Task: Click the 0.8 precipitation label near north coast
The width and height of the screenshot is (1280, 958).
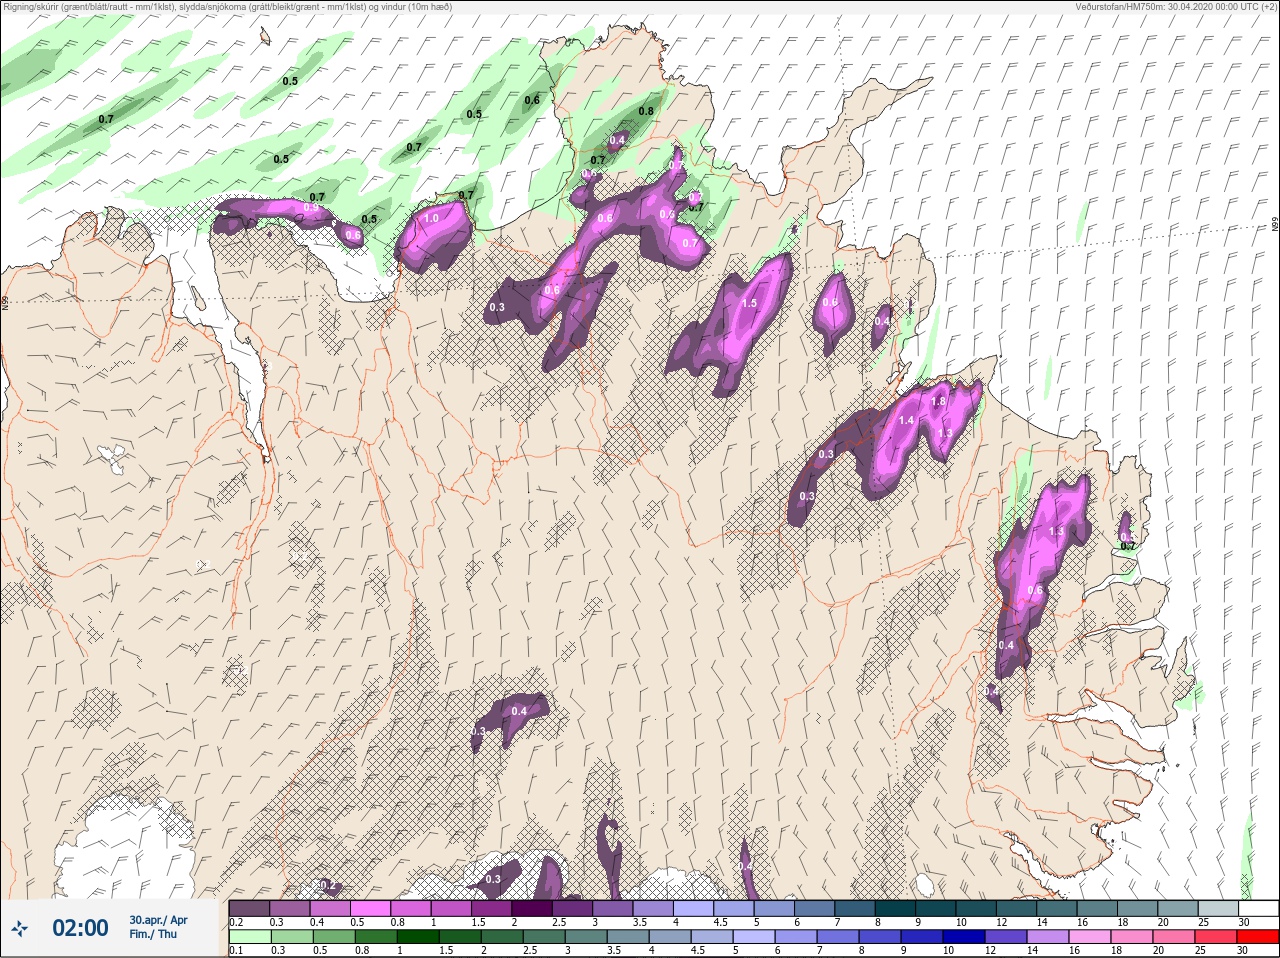Action: click(646, 112)
